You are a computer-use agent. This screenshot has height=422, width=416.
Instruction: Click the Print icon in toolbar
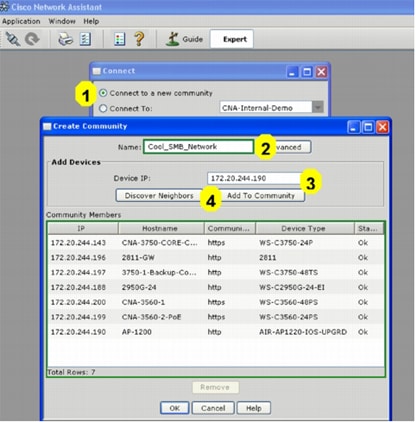[x=65, y=39]
